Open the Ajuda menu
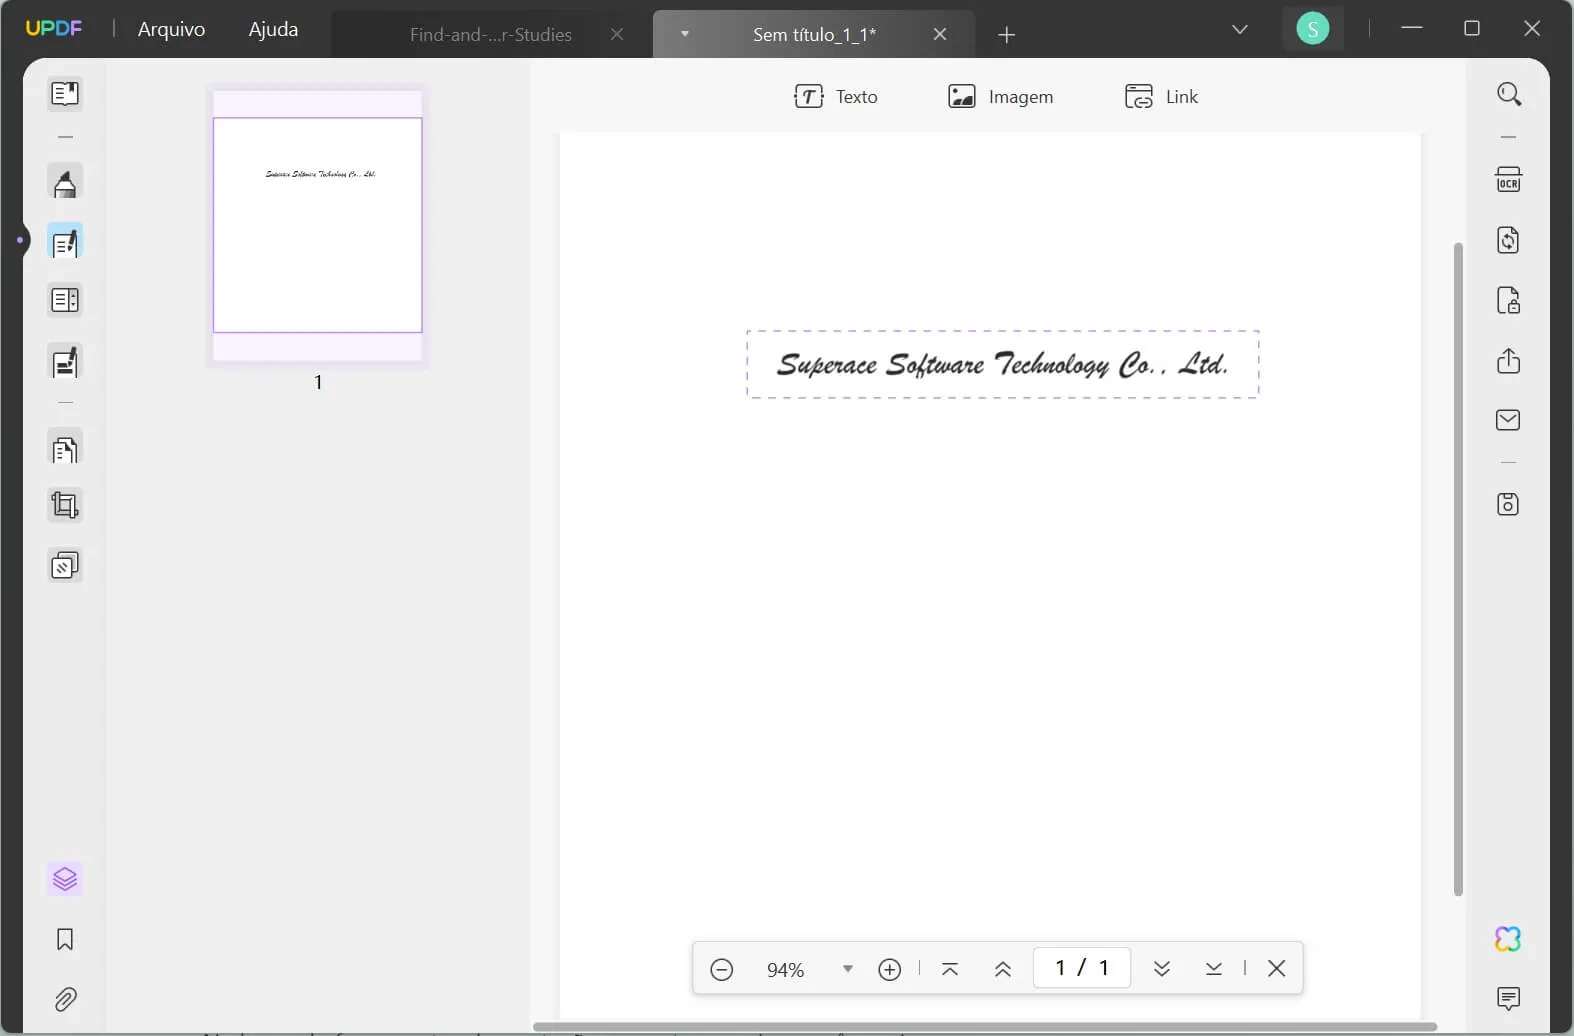The image size is (1574, 1036). (273, 29)
